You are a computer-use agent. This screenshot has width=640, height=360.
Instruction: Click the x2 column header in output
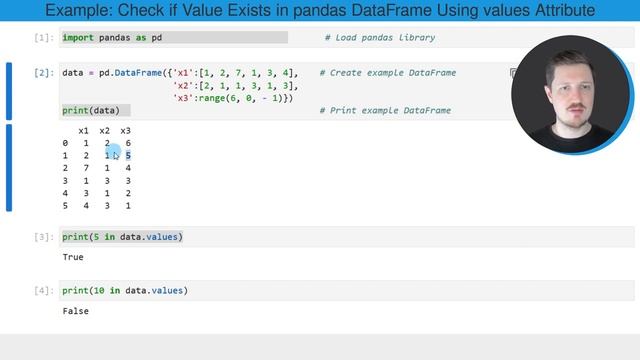coord(104,131)
